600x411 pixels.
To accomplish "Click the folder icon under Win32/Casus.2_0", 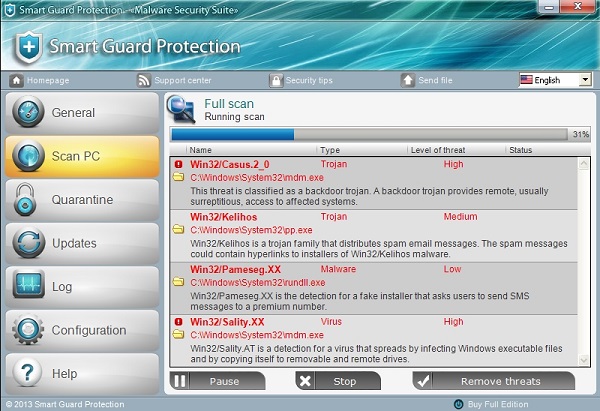I will [178, 177].
